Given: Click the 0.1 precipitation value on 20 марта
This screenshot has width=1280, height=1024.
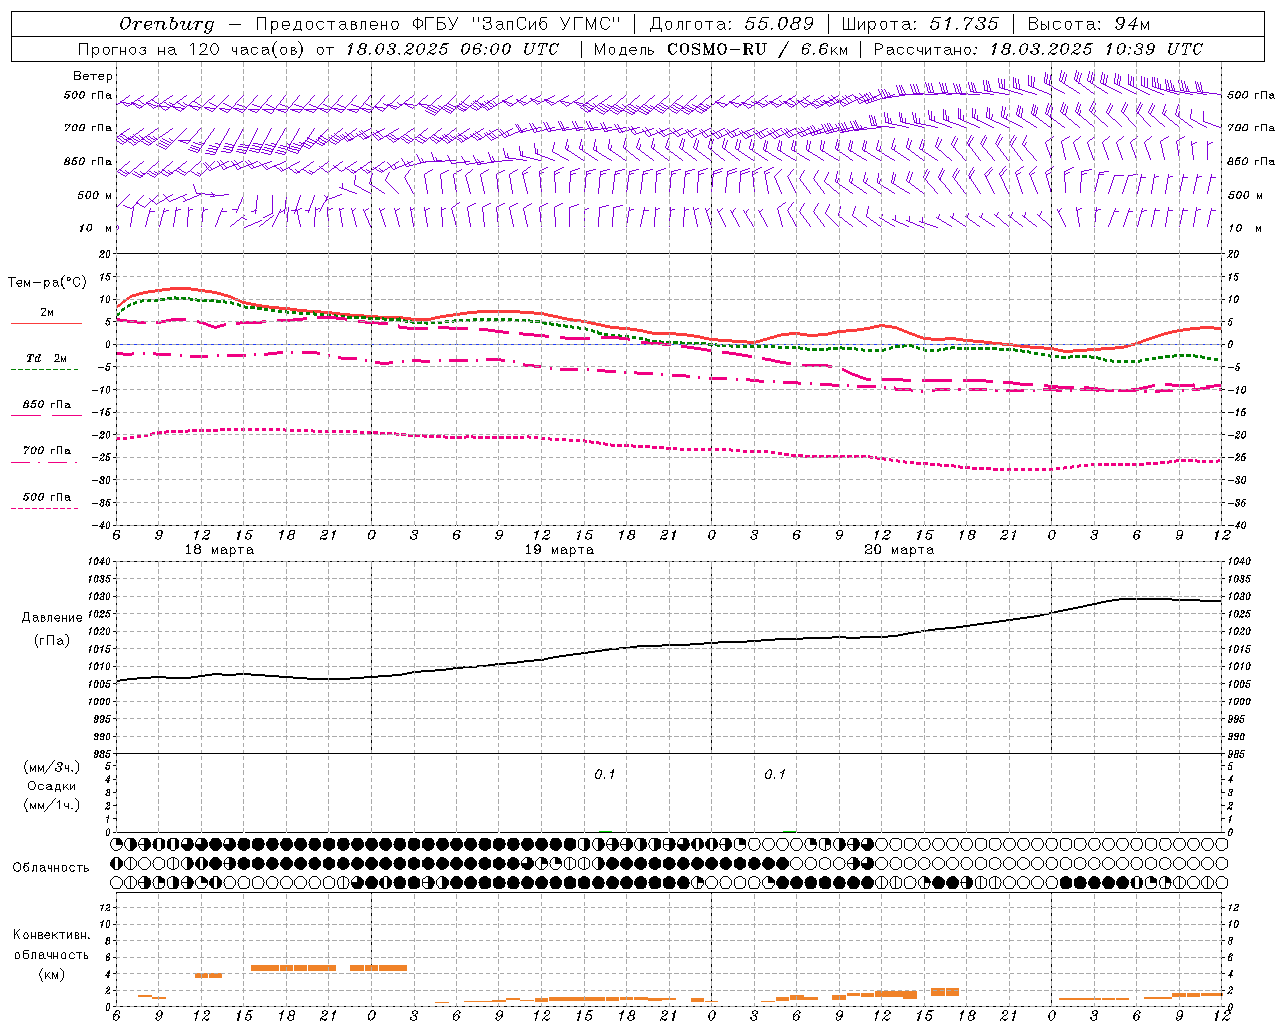Looking at the screenshot, I should 775,775.
